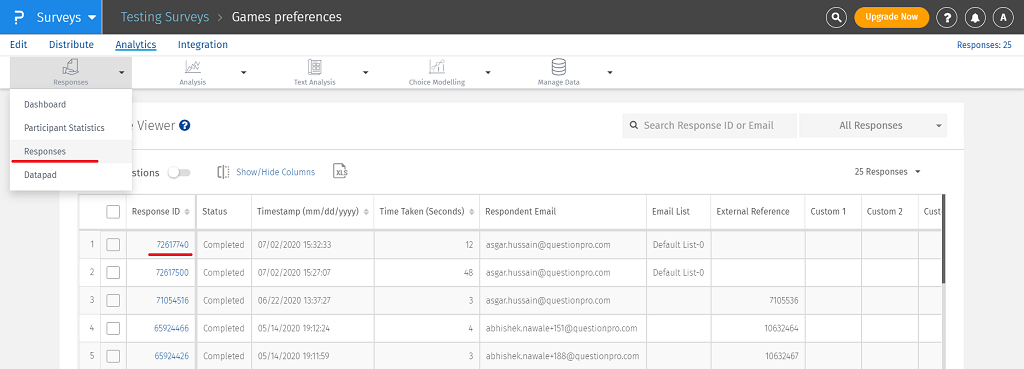Switch to the Edit tab
This screenshot has height=369, width=1024.
19,45
